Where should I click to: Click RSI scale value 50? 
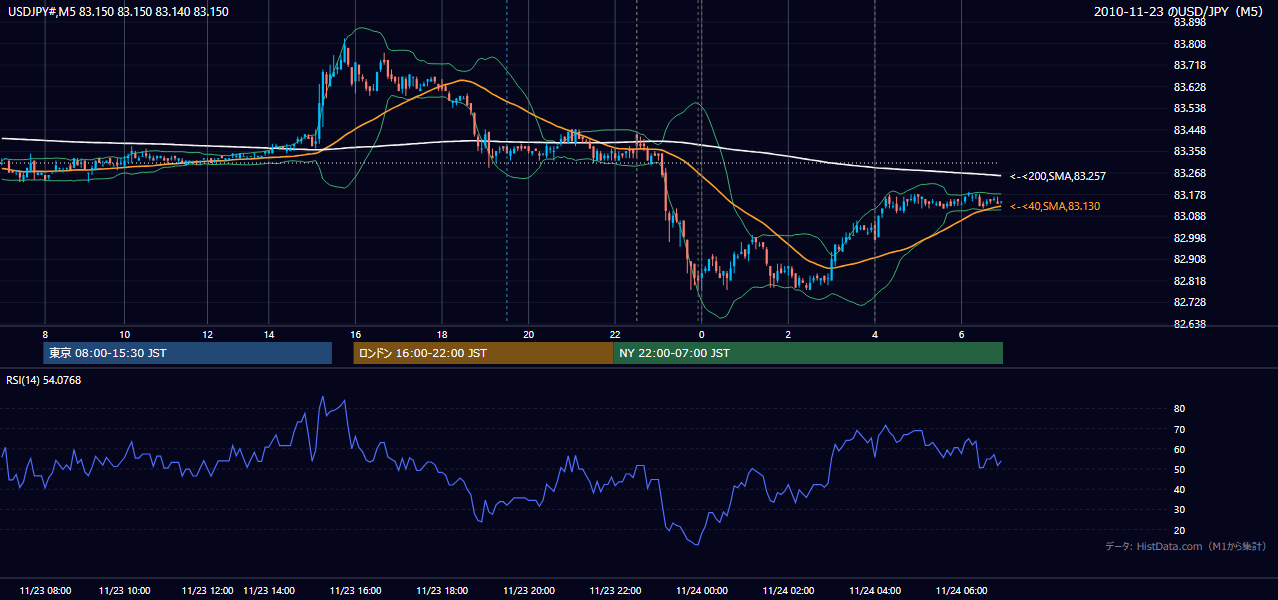tap(1179, 469)
